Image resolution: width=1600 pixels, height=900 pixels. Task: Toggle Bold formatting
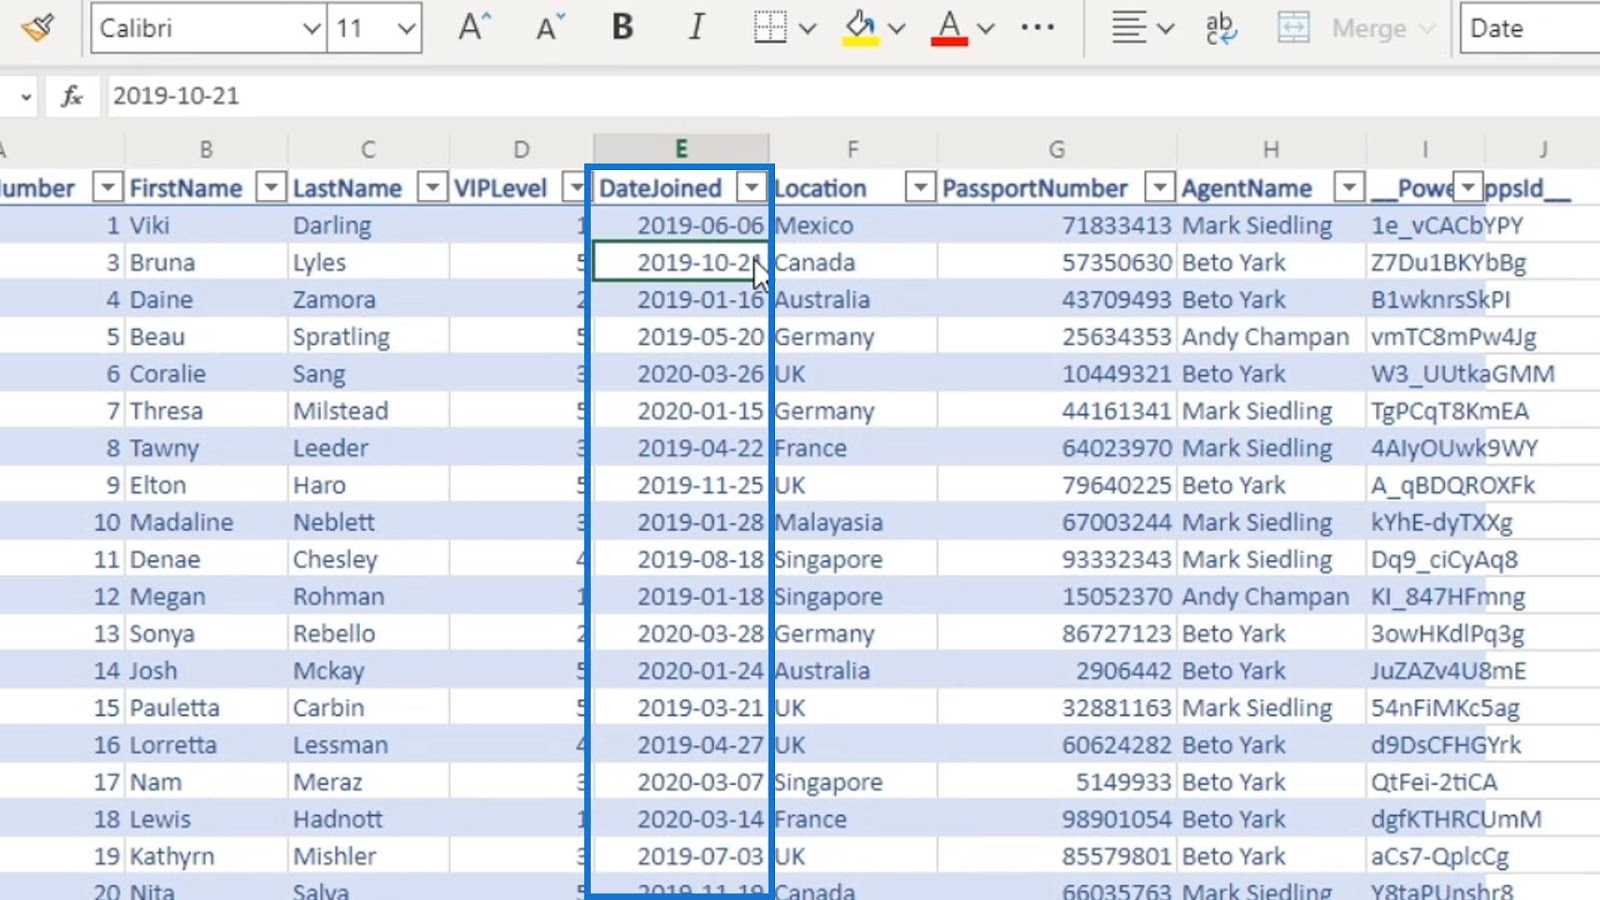click(x=622, y=28)
